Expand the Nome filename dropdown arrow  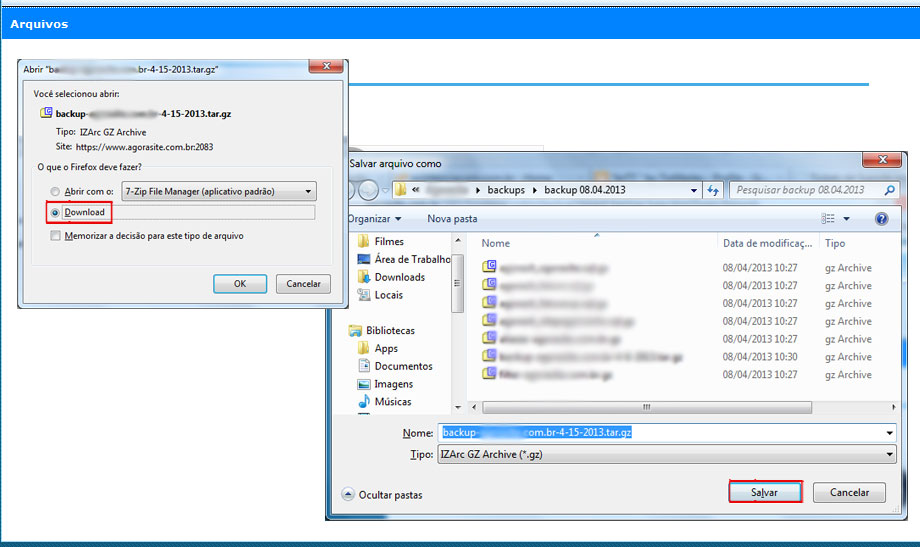(889, 433)
